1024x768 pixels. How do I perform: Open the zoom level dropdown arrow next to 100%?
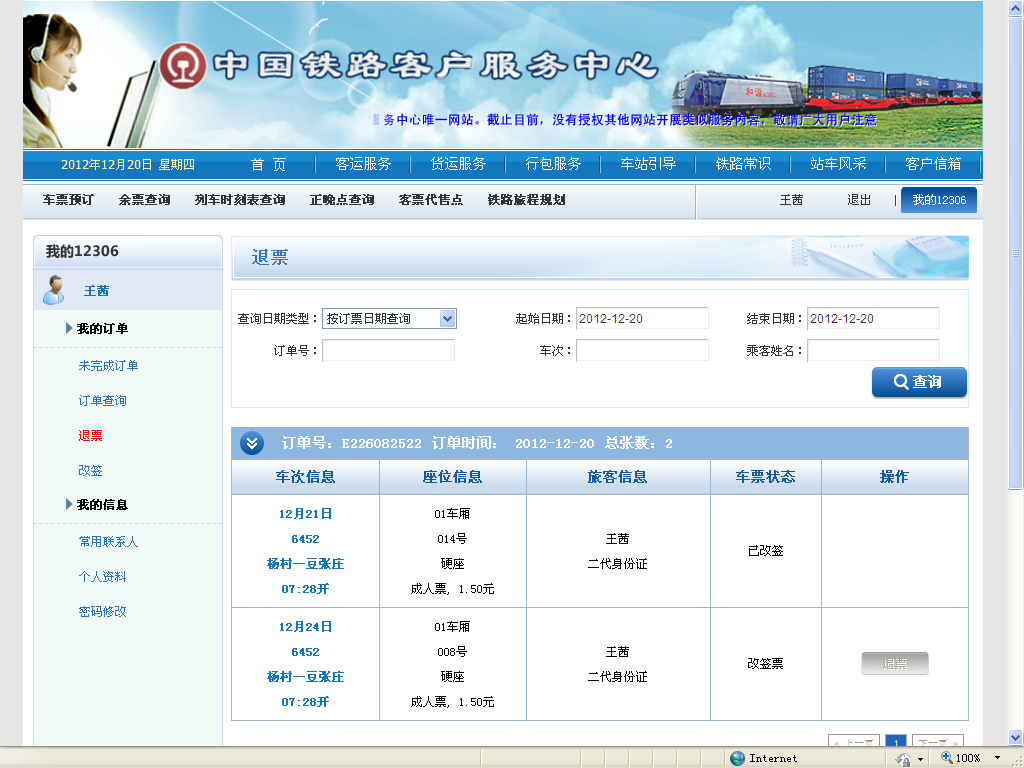coord(997,758)
